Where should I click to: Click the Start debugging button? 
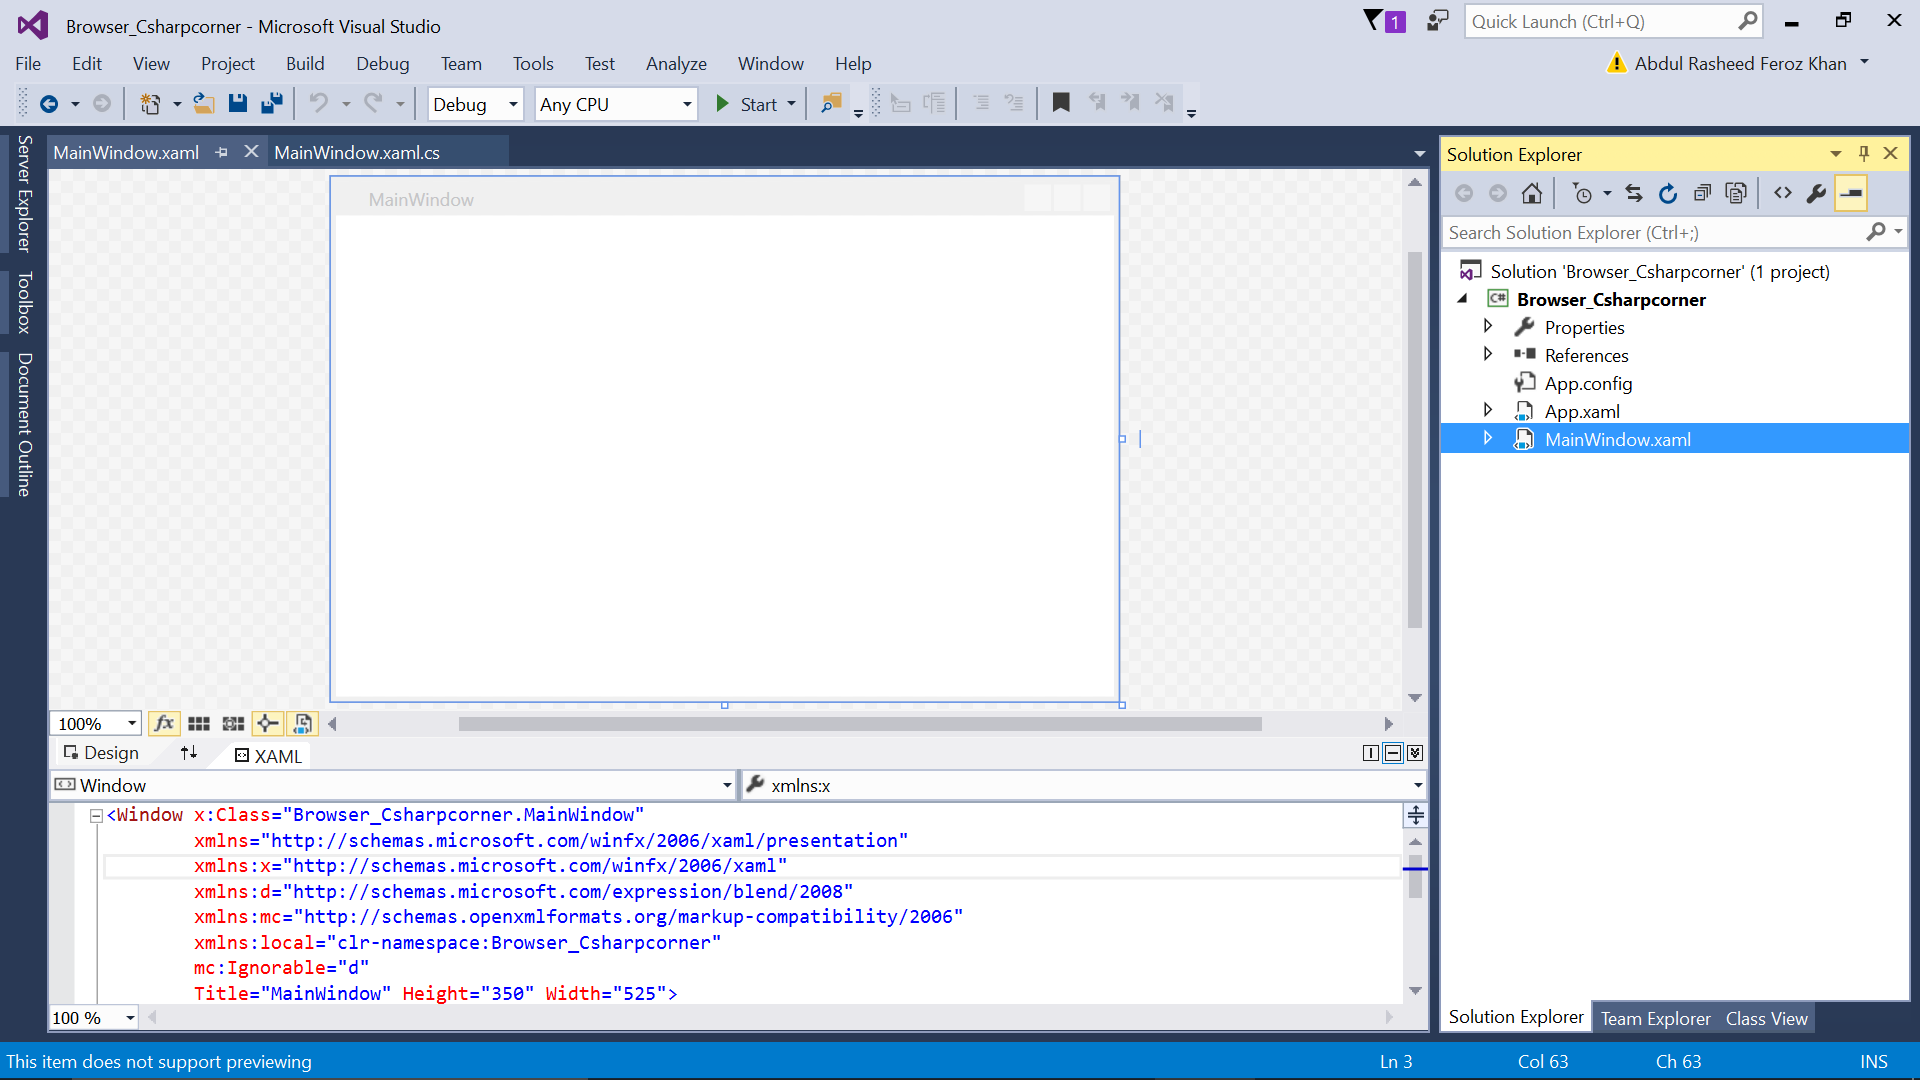(x=746, y=104)
